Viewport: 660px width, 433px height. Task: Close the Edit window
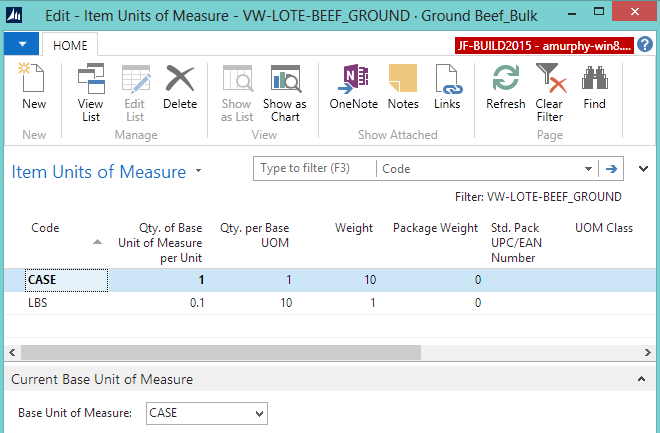(635, 12)
